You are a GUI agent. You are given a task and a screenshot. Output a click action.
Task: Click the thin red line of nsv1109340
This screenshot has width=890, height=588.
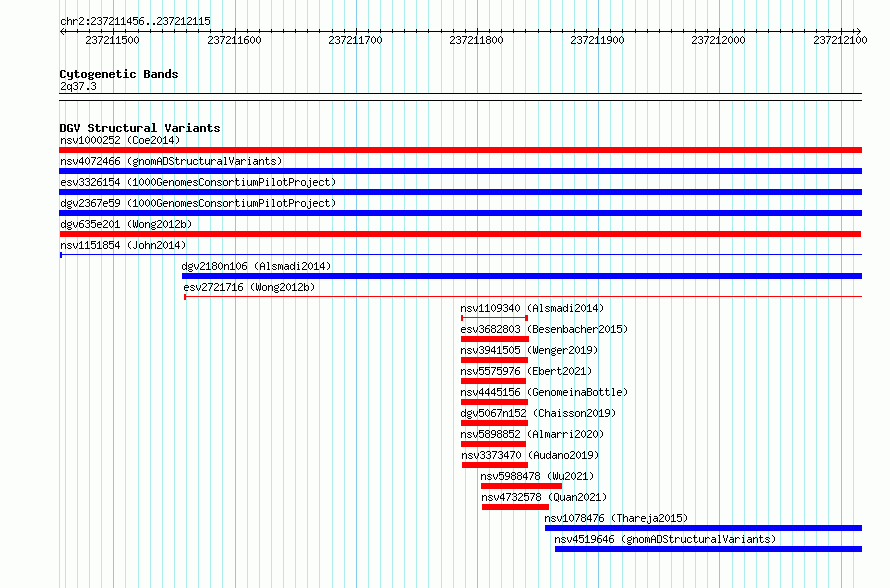click(x=494, y=318)
